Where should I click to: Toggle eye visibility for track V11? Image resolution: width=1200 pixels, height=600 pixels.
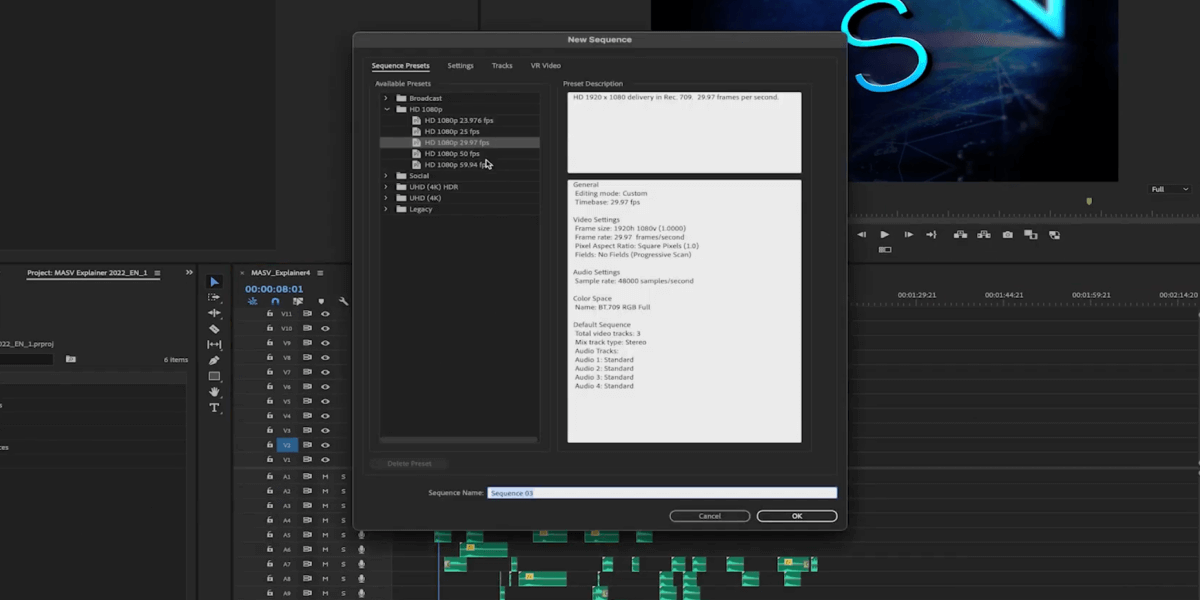(325, 314)
